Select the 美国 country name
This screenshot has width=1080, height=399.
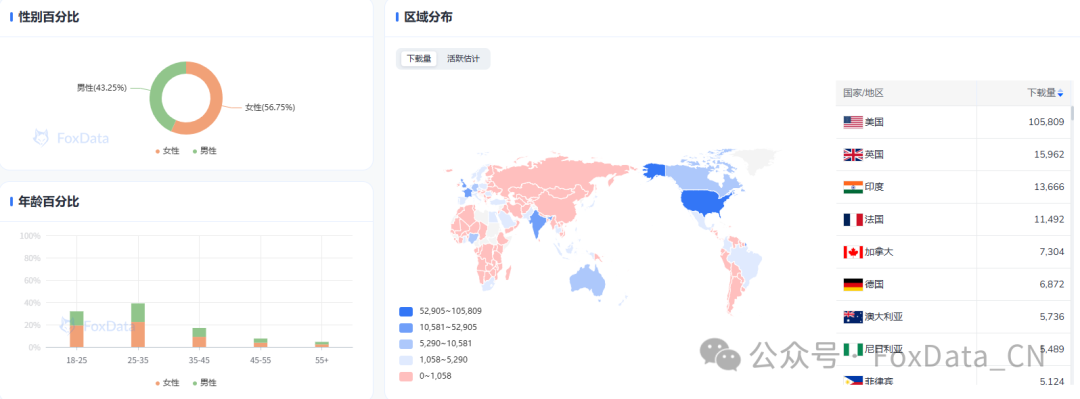click(874, 122)
